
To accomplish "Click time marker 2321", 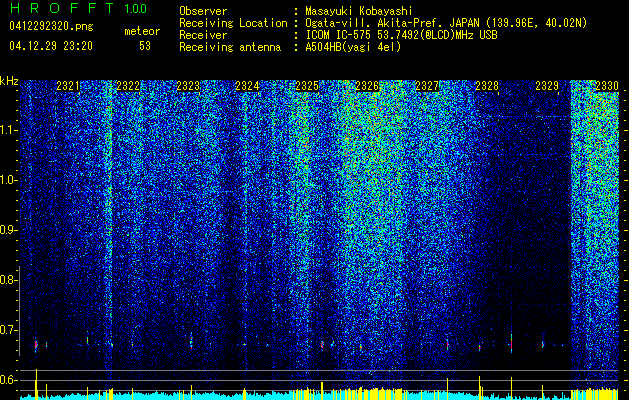I will pyautogui.click(x=68, y=86).
